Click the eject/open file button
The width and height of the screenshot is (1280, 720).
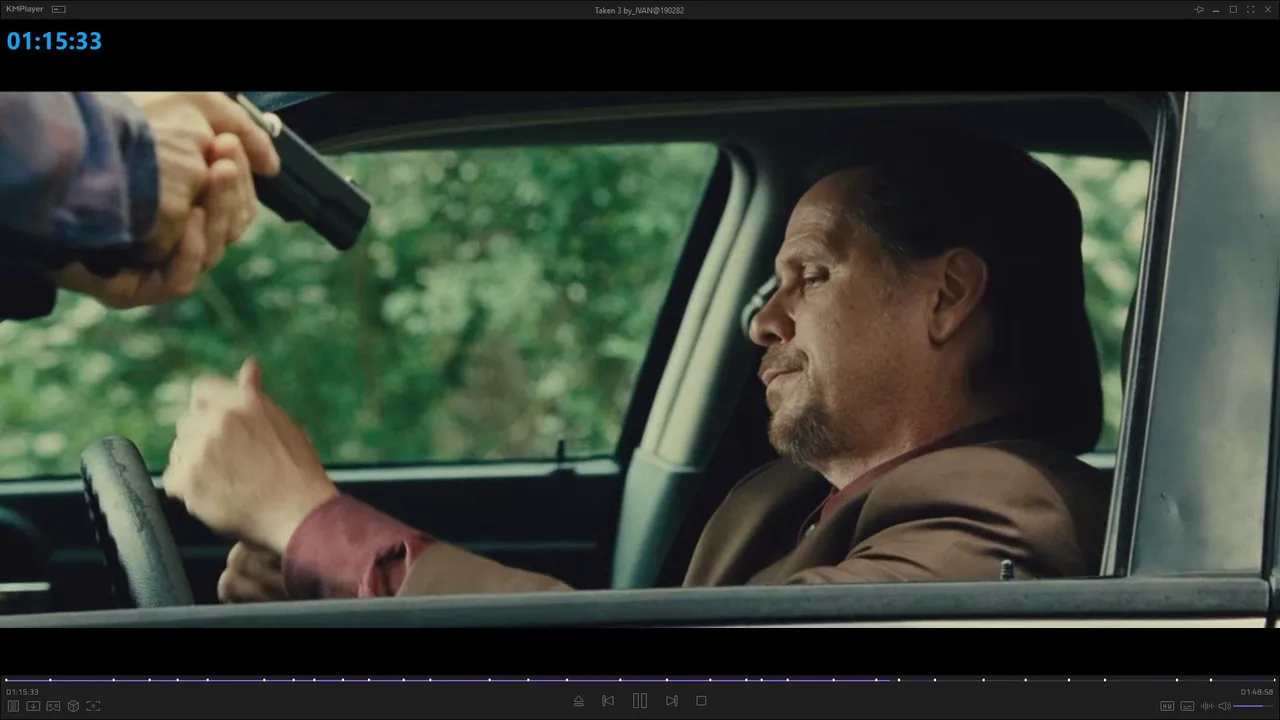coord(578,701)
